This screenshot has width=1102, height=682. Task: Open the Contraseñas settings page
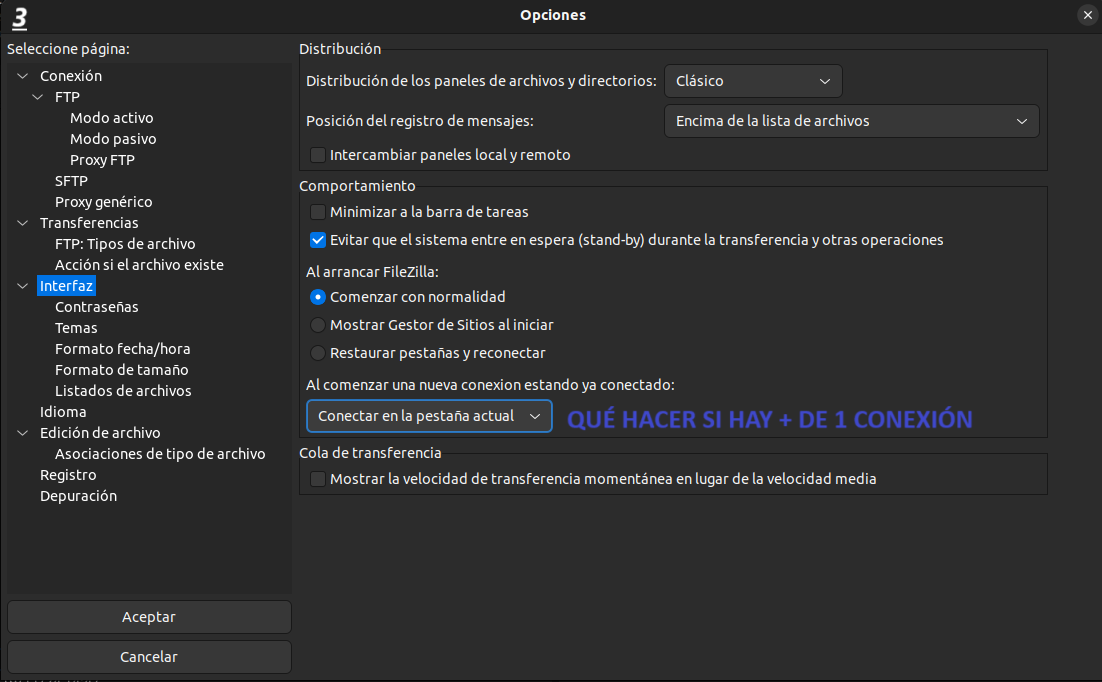pyautogui.click(x=97, y=307)
